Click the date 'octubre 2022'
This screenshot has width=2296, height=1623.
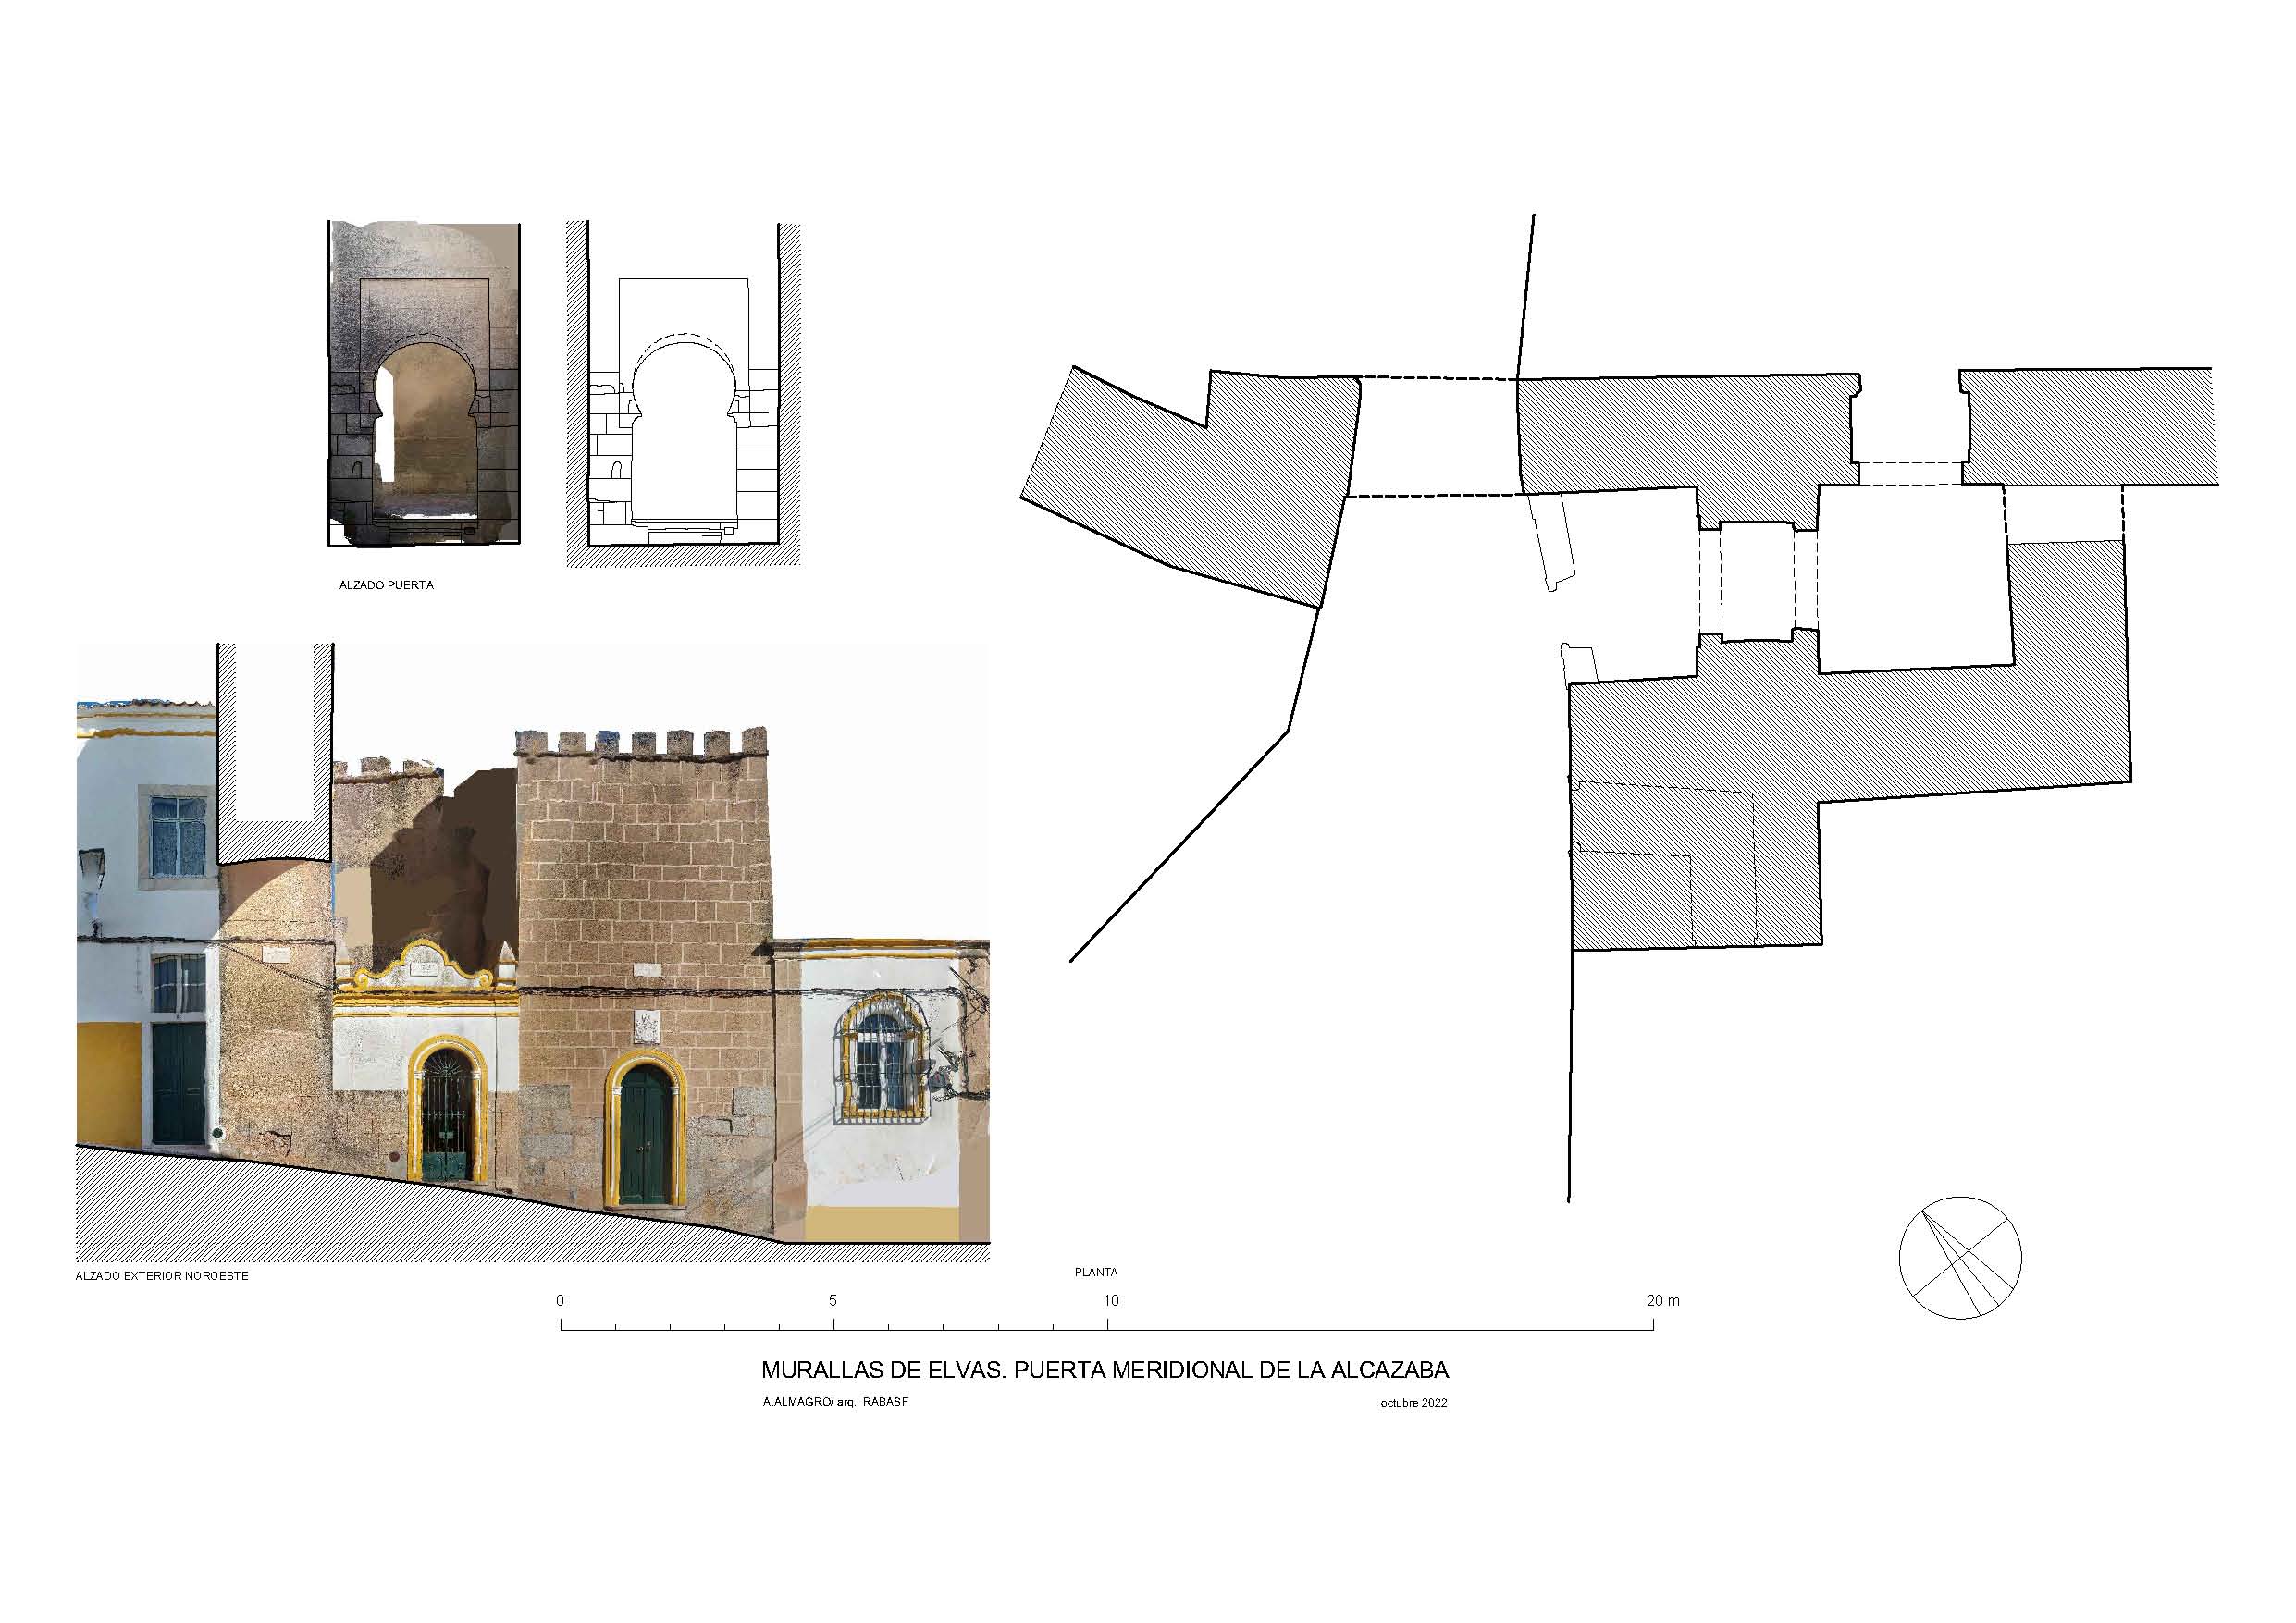coord(1414,1403)
